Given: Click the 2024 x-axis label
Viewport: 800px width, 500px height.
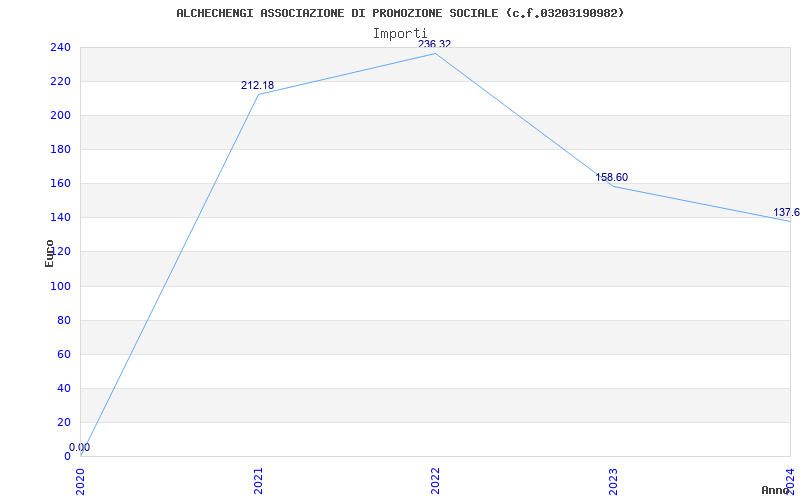Looking at the screenshot, I should [x=790, y=481].
